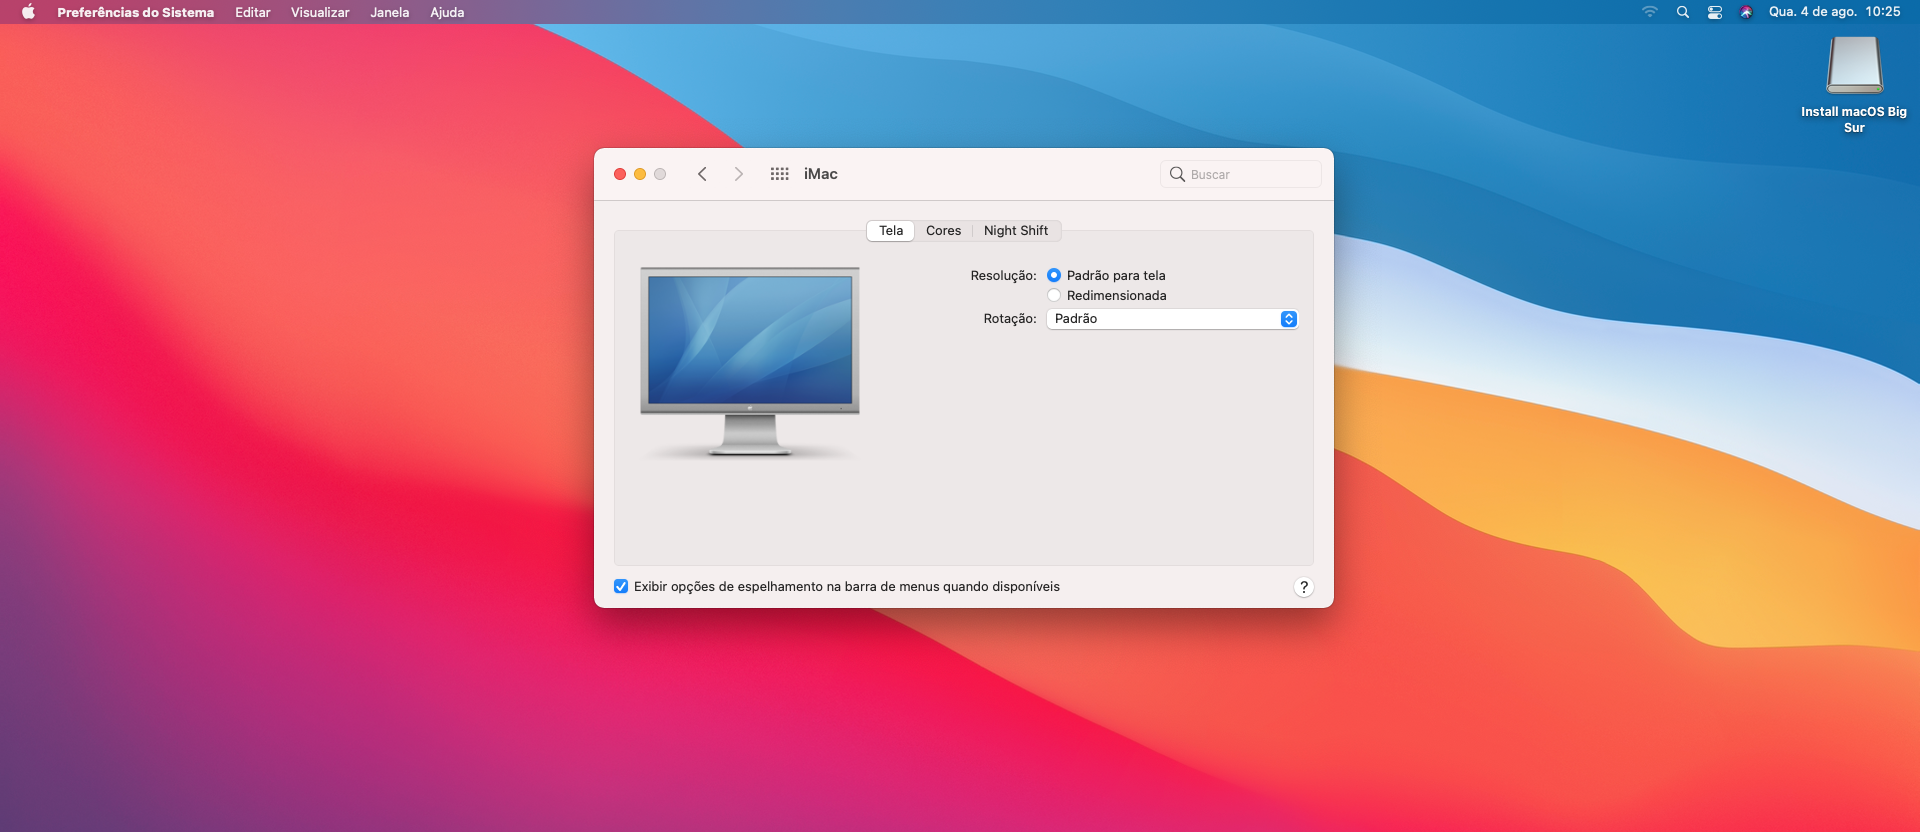The width and height of the screenshot is (1920, 832).
Task: Open Preferências do Sistema menu
Action: 135,12
